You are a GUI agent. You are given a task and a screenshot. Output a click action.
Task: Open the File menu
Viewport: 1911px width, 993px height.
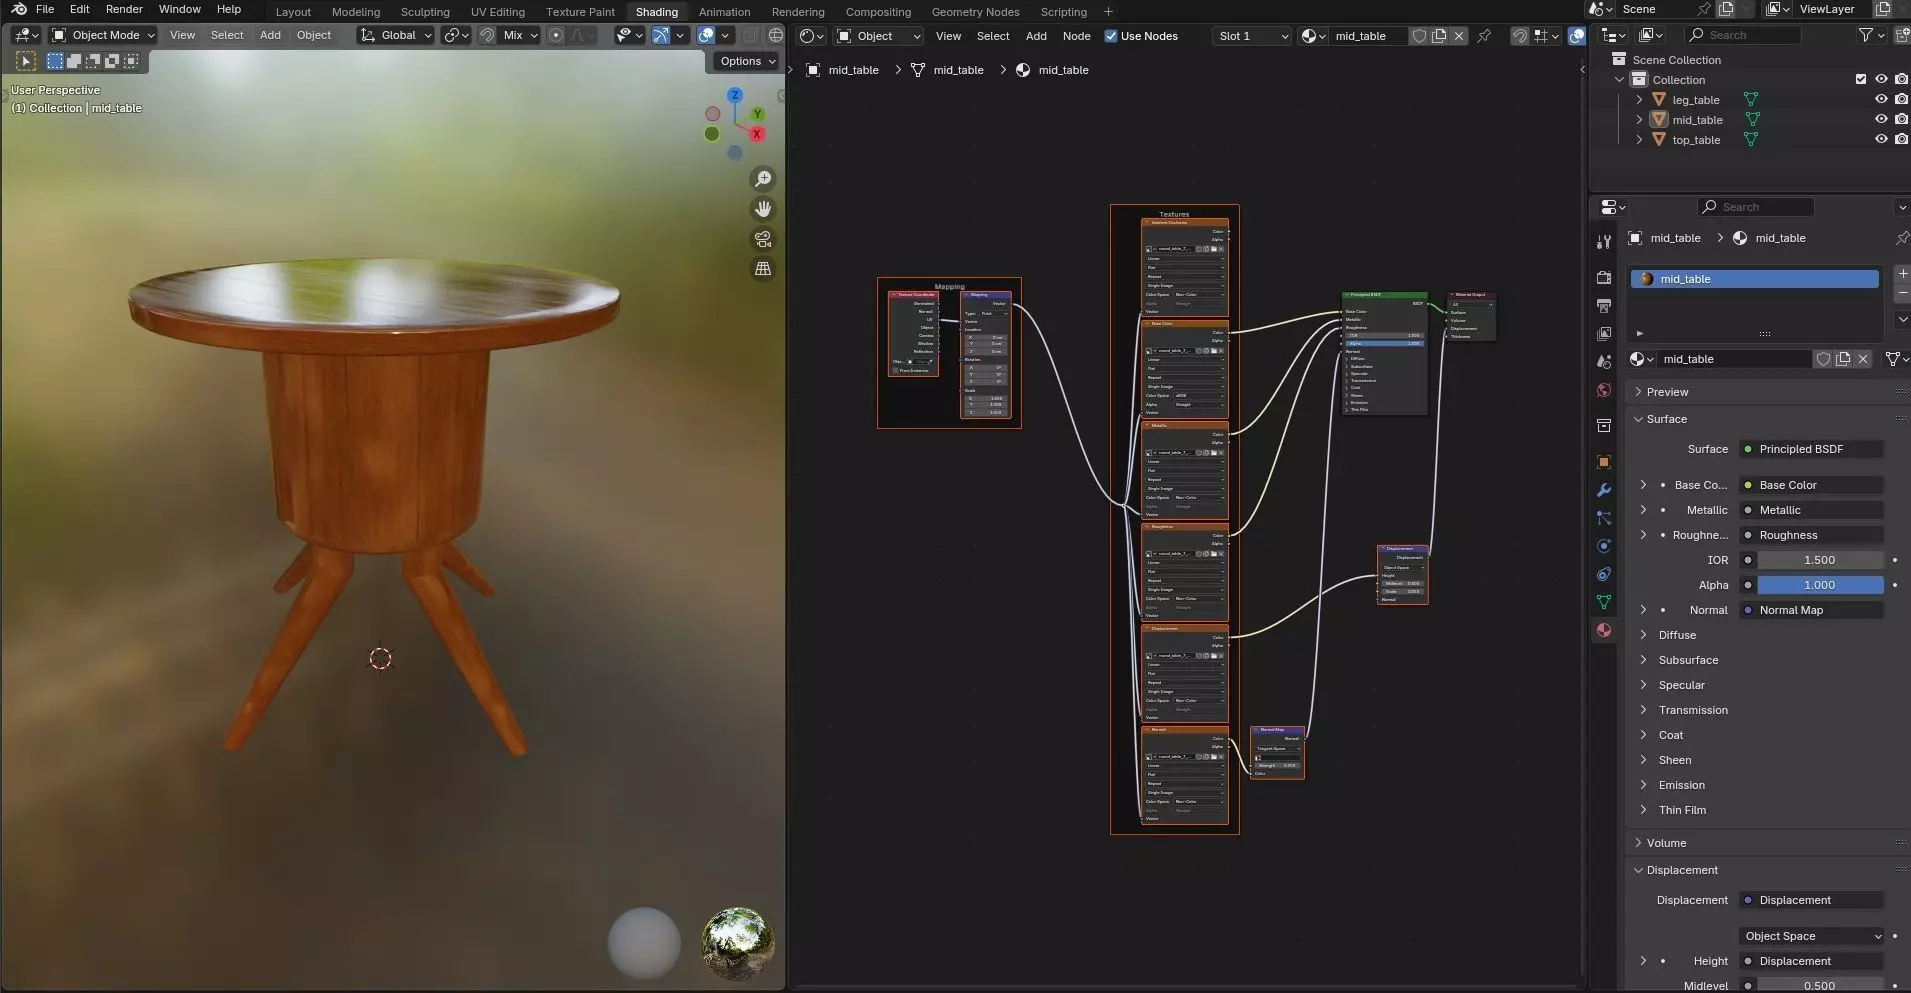pyautogui.click(x=45, y=9)
